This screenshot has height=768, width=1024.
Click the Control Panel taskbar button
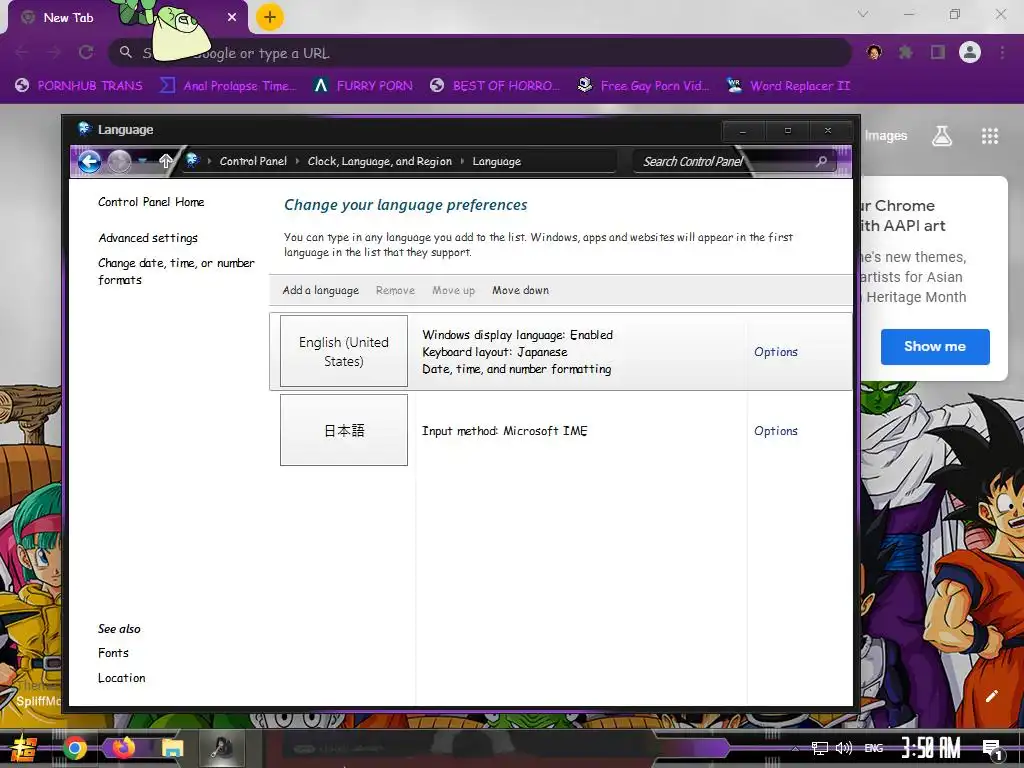222,748
